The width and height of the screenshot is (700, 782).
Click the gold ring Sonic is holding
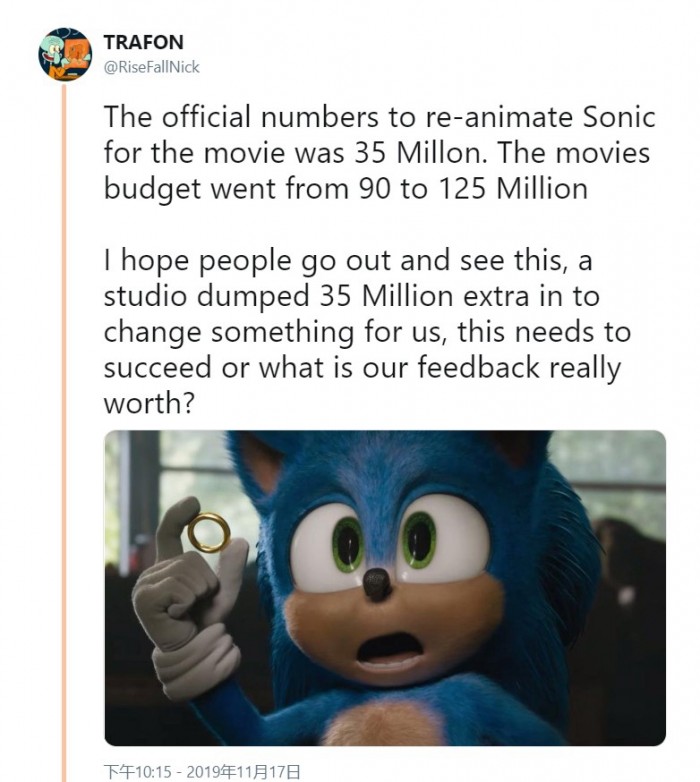(x=208, y=532)
